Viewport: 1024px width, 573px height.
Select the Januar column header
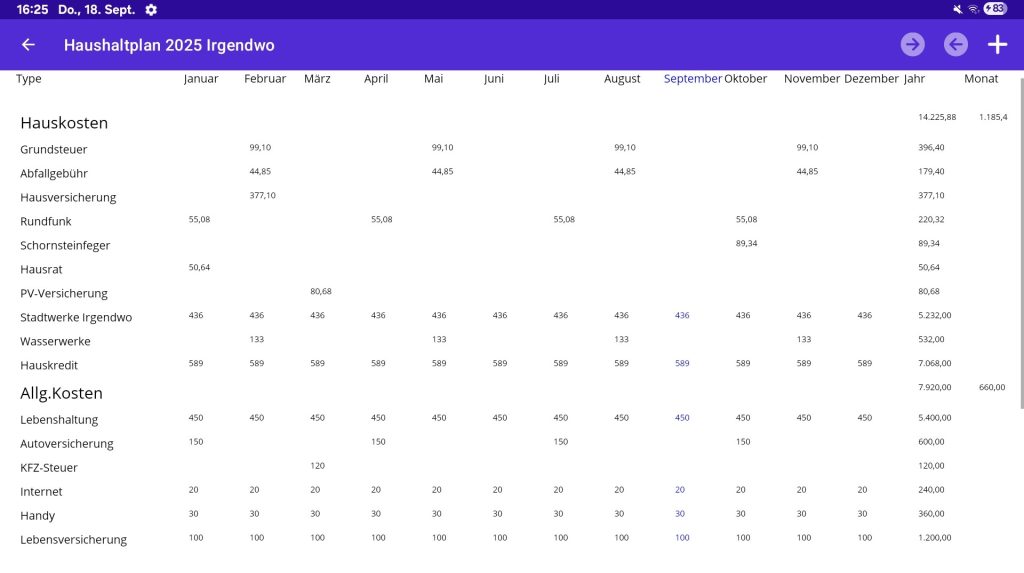(x=201, y=79)
